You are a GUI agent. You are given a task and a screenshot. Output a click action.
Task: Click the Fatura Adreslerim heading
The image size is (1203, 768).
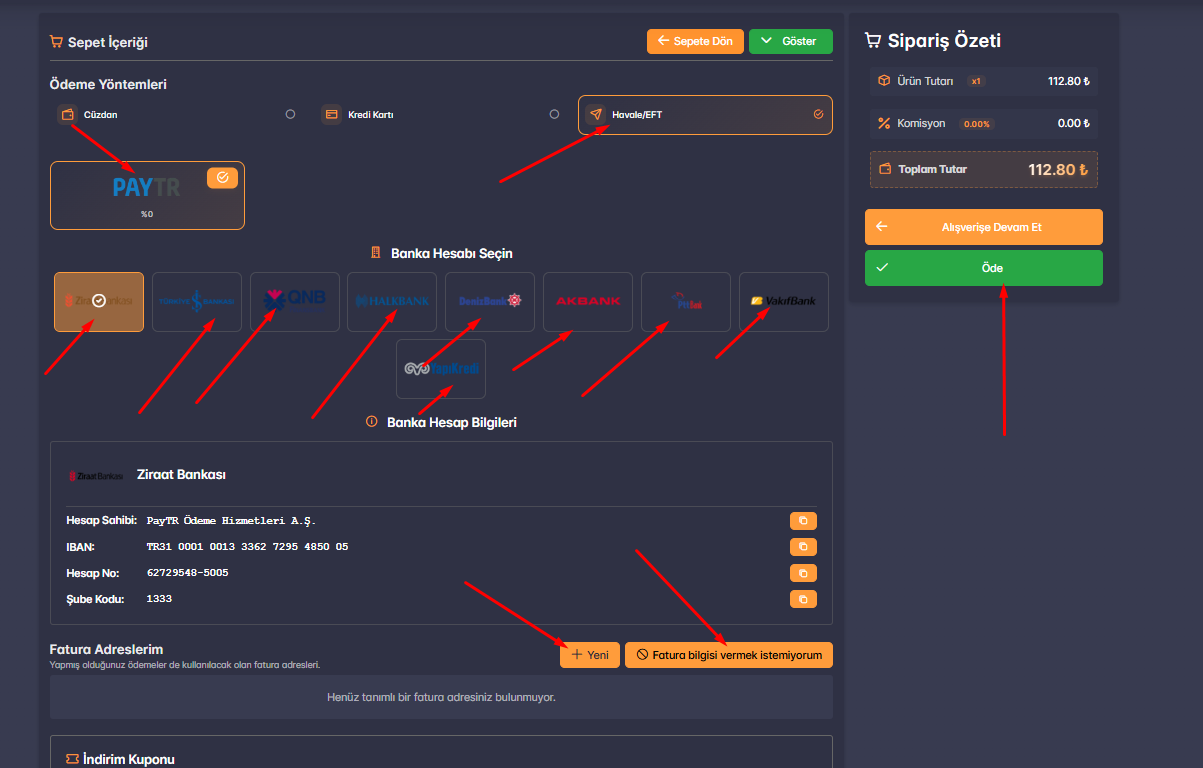pyautogui.click(x=106, y=650)
